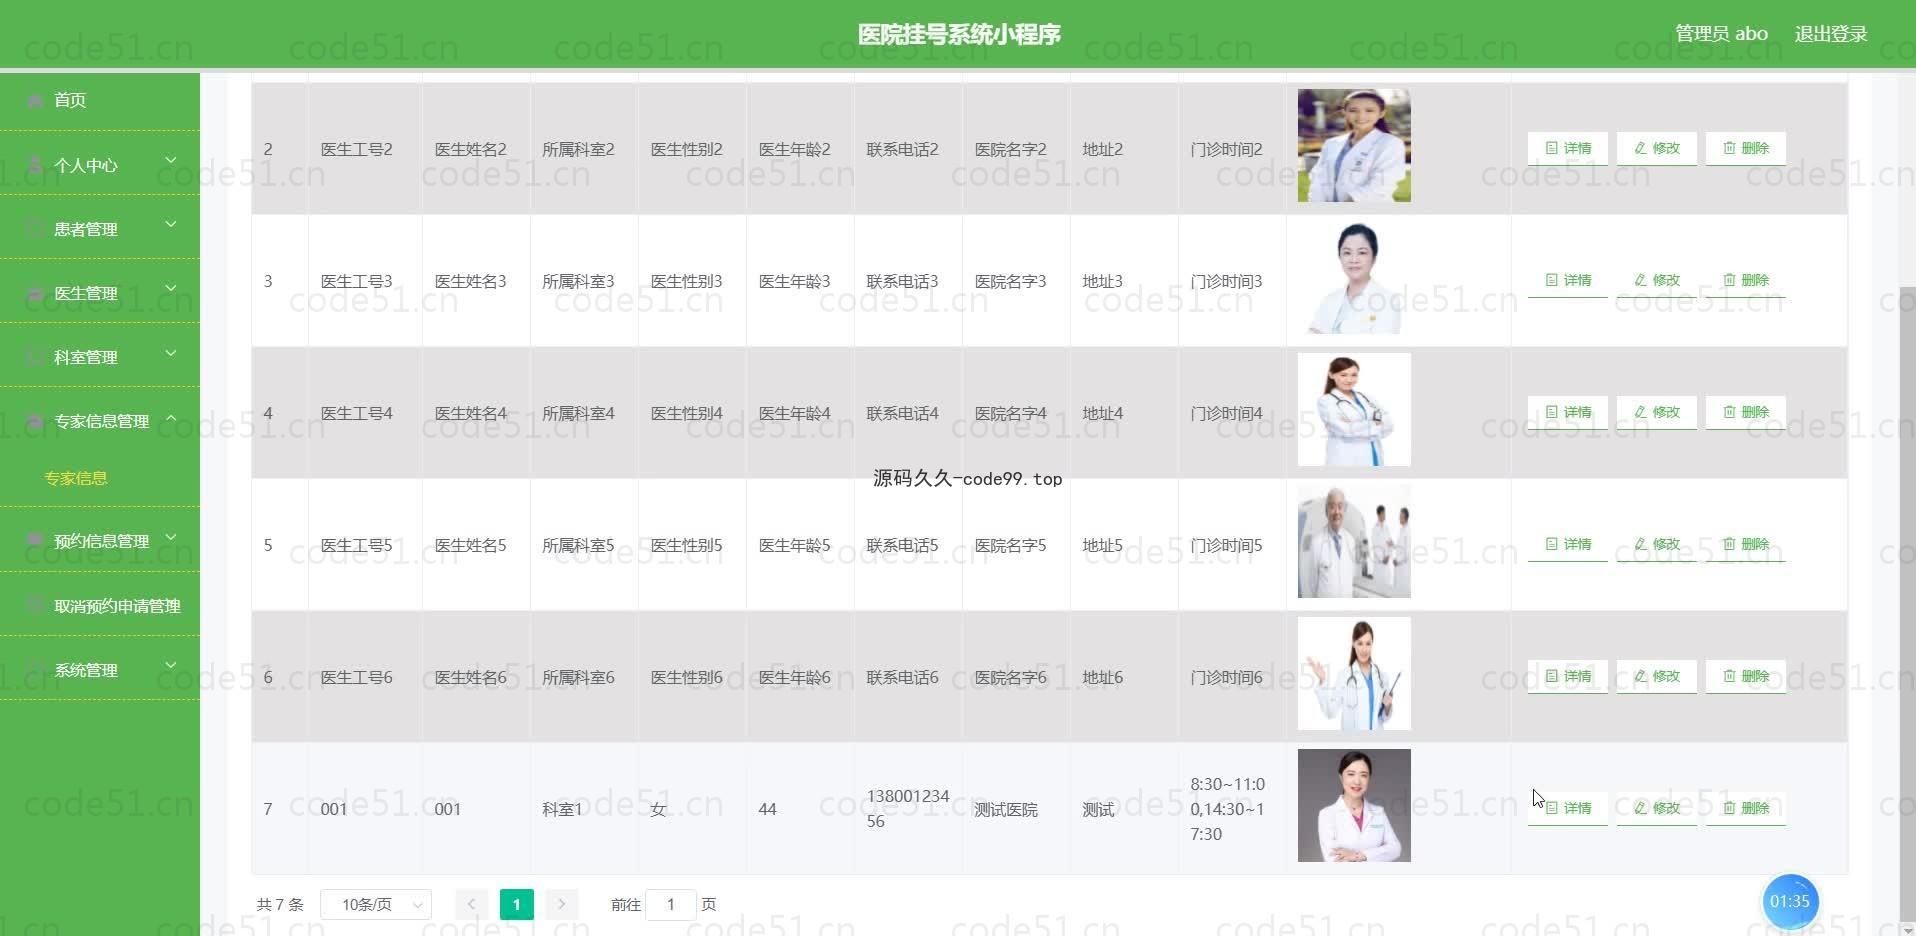
Task: Click 共 7 条 total count text
Action: [x=280, y=904]
